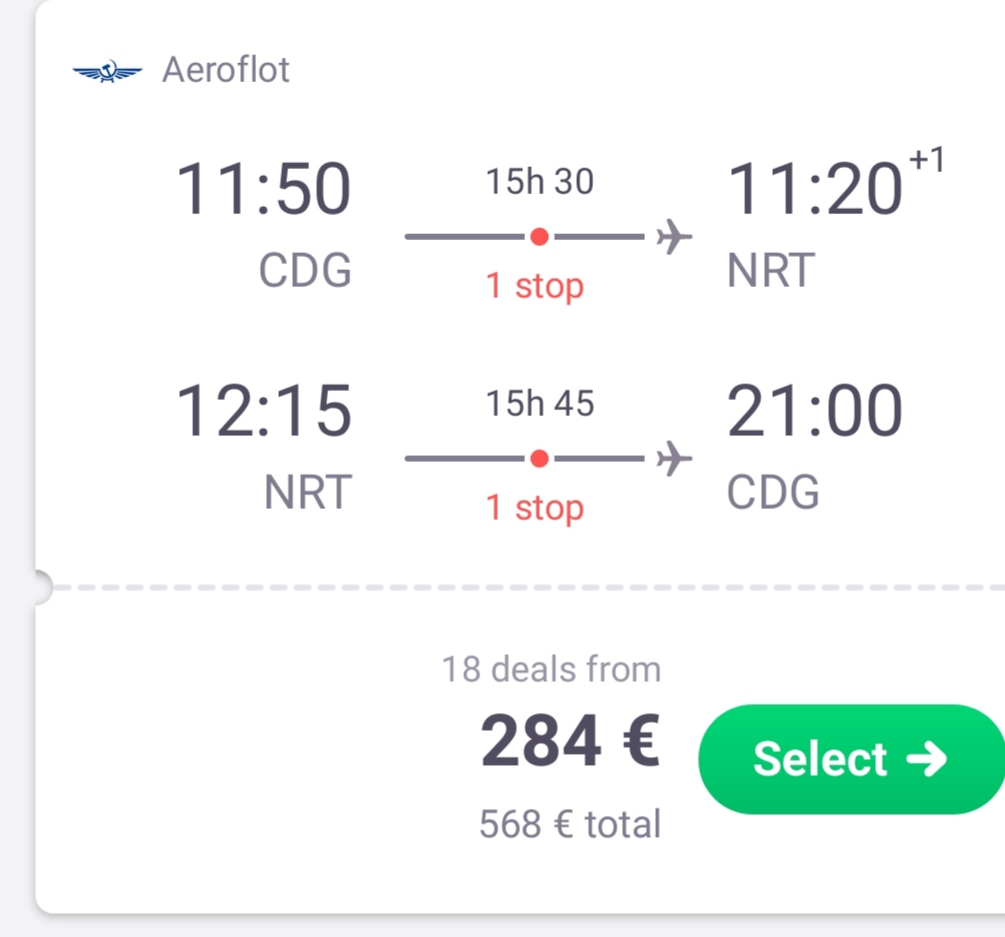Click the 18 deals from text
Viewport: 1005px width, 937px height.
(551, 669)
